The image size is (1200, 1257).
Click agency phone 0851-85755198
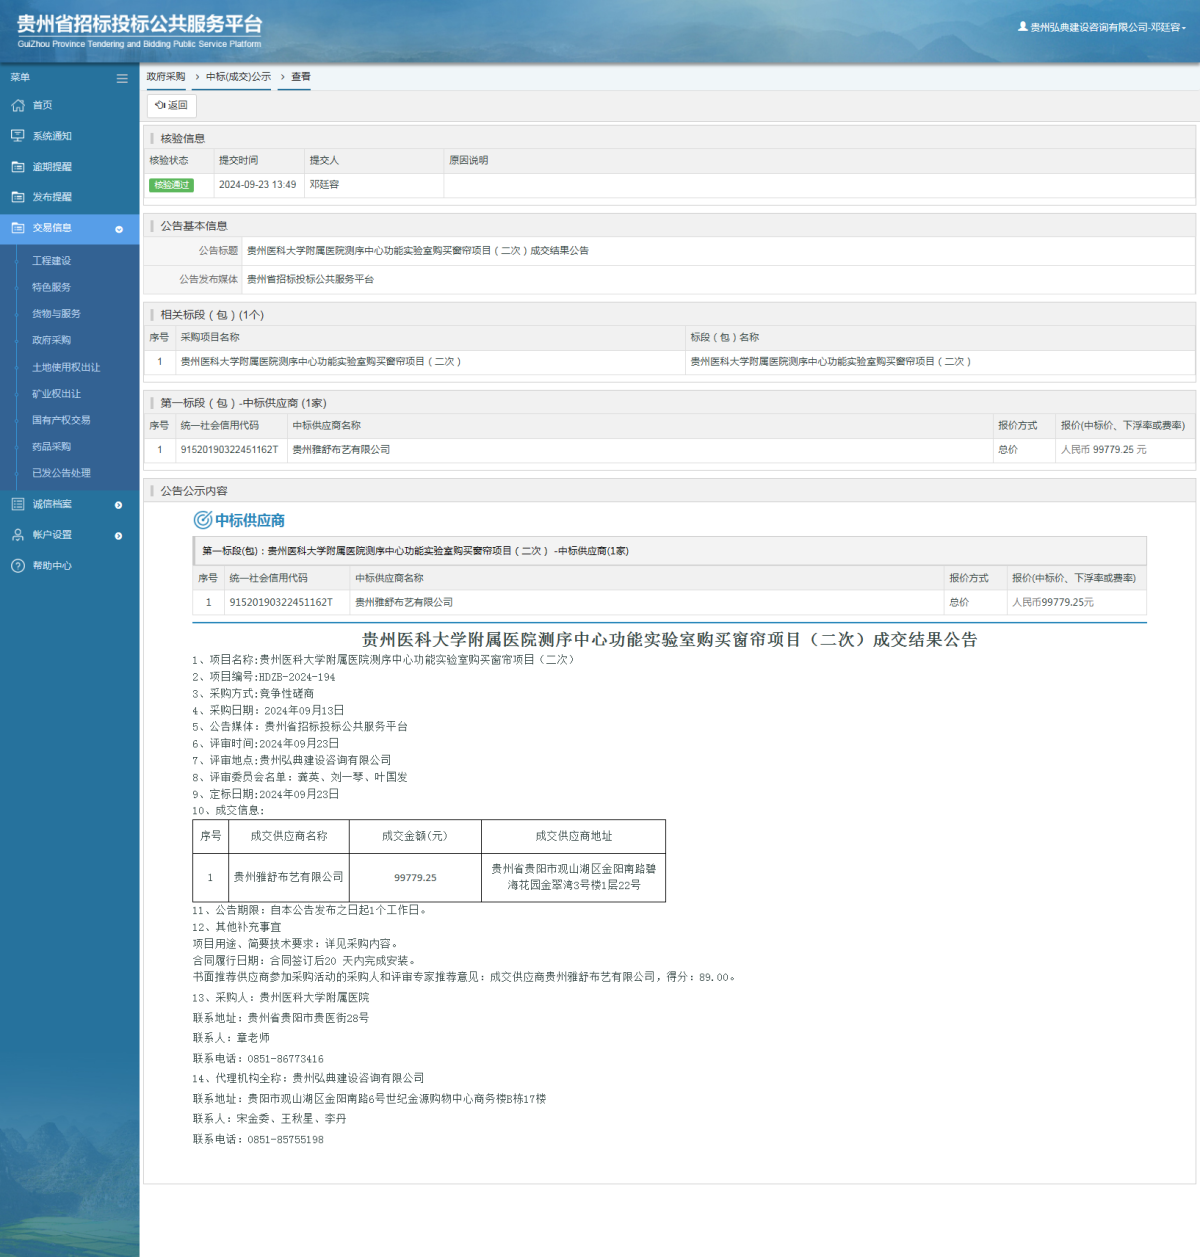(x=285, y=1140)
